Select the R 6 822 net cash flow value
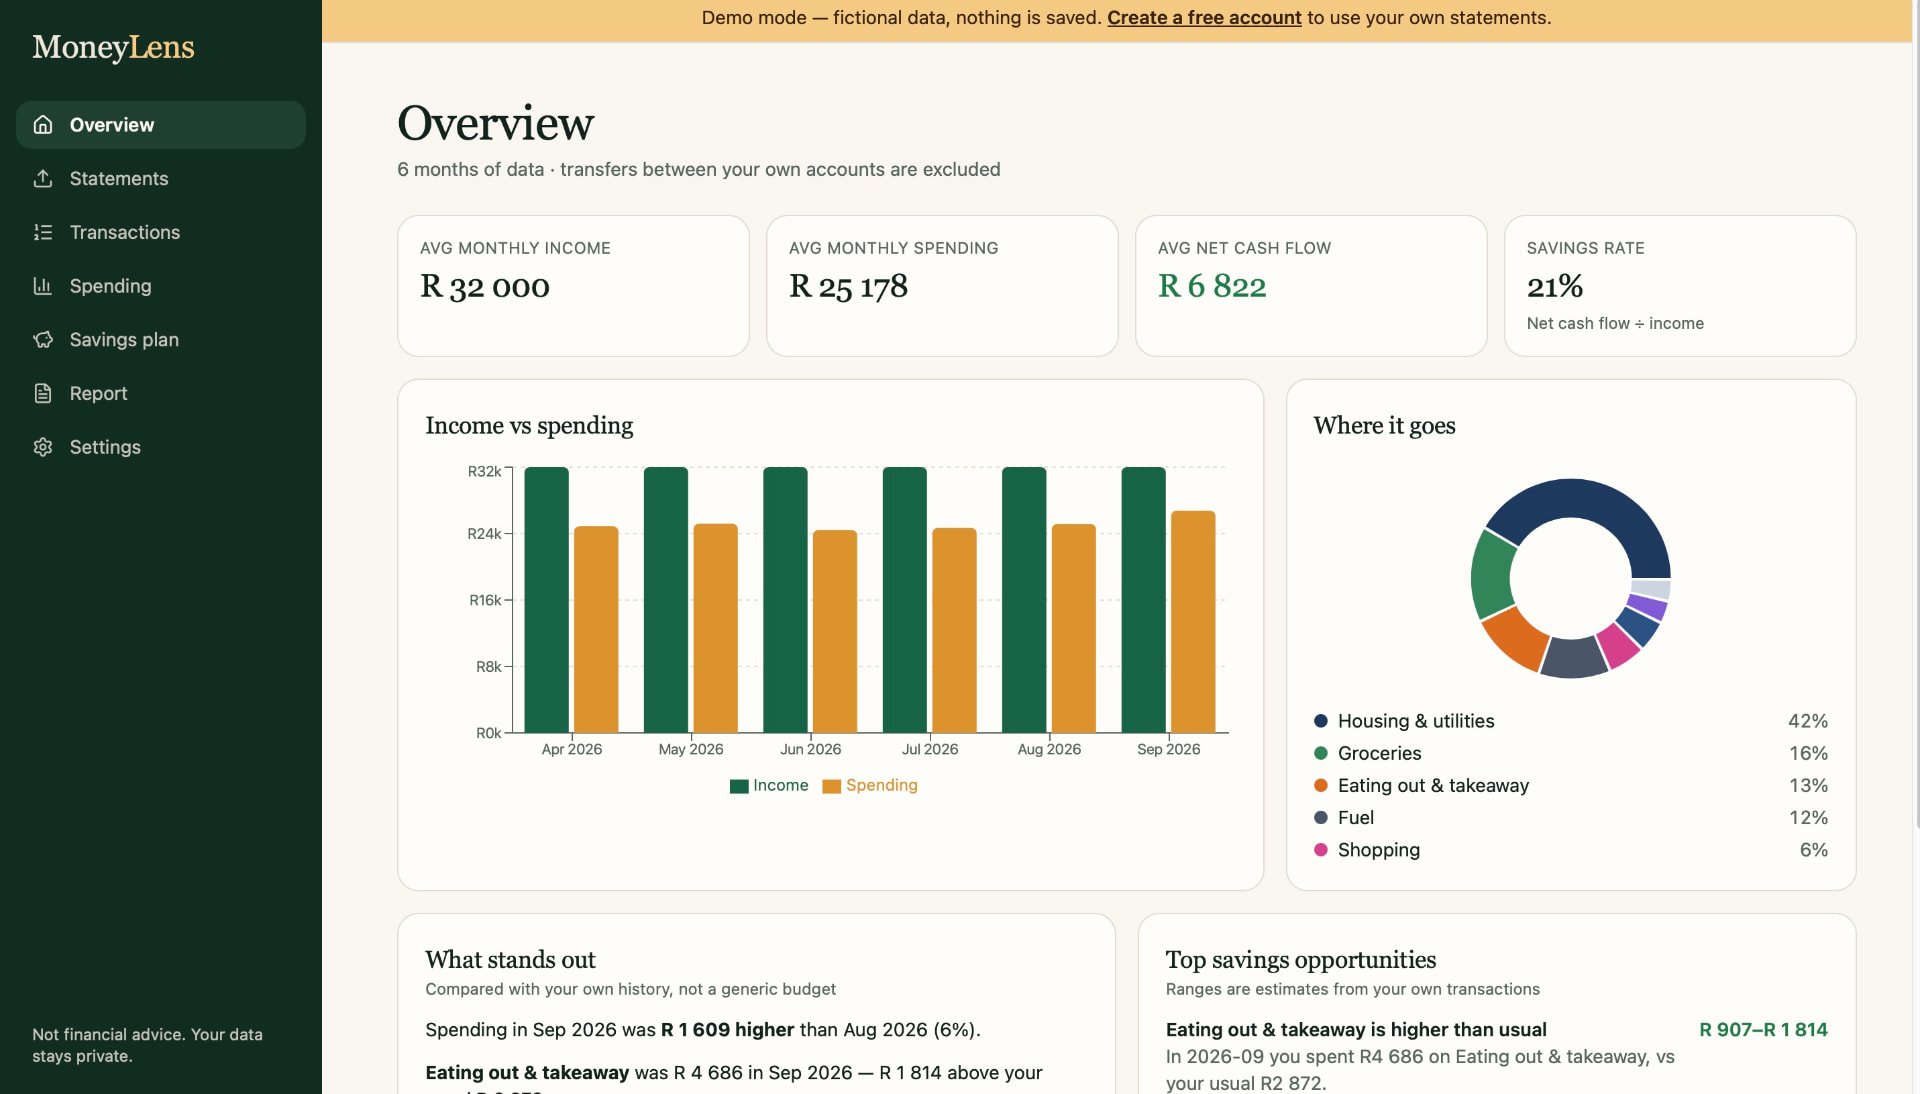 point(1212,287)
